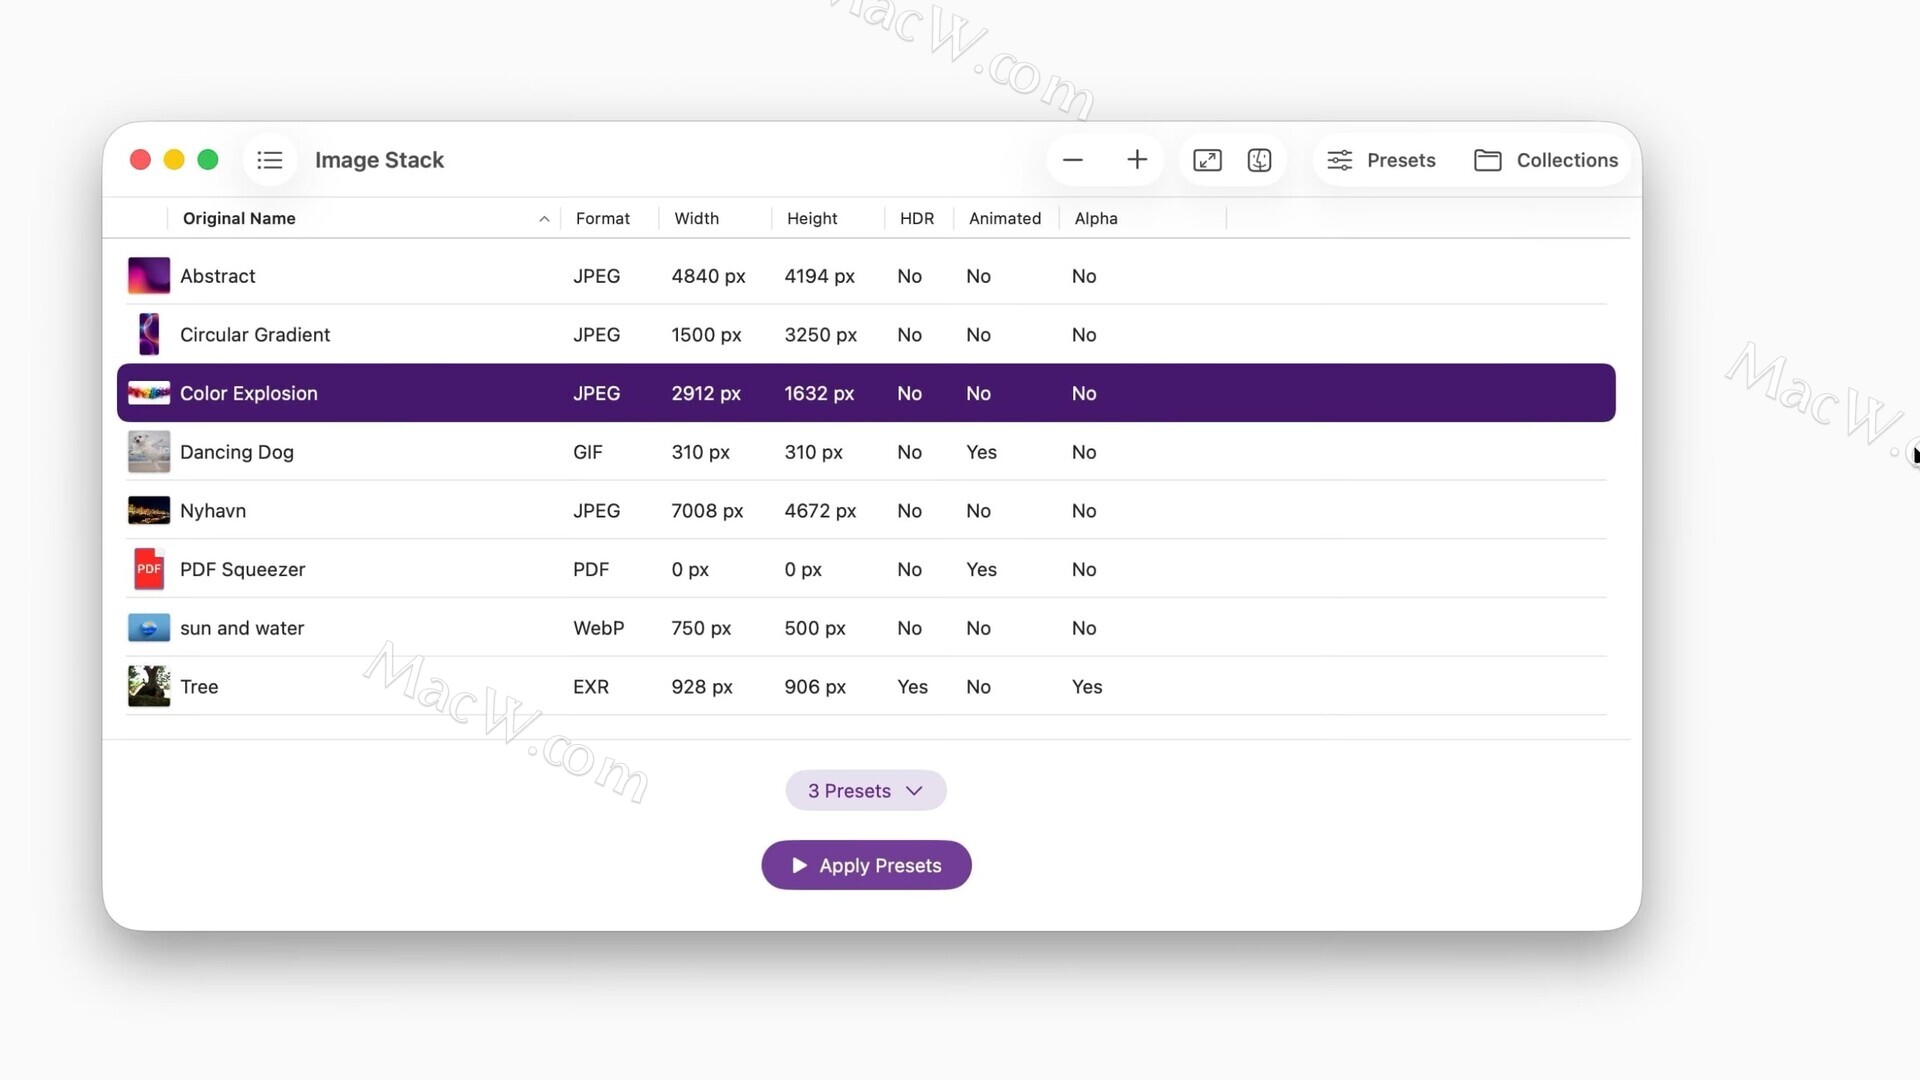Open the Presets panel

coord(1380,160)
